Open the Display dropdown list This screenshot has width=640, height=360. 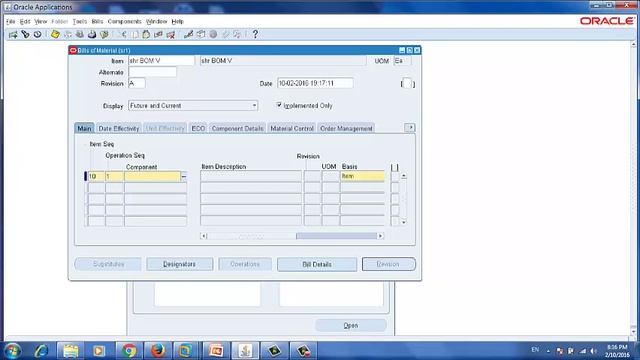[x=254, y=106]
